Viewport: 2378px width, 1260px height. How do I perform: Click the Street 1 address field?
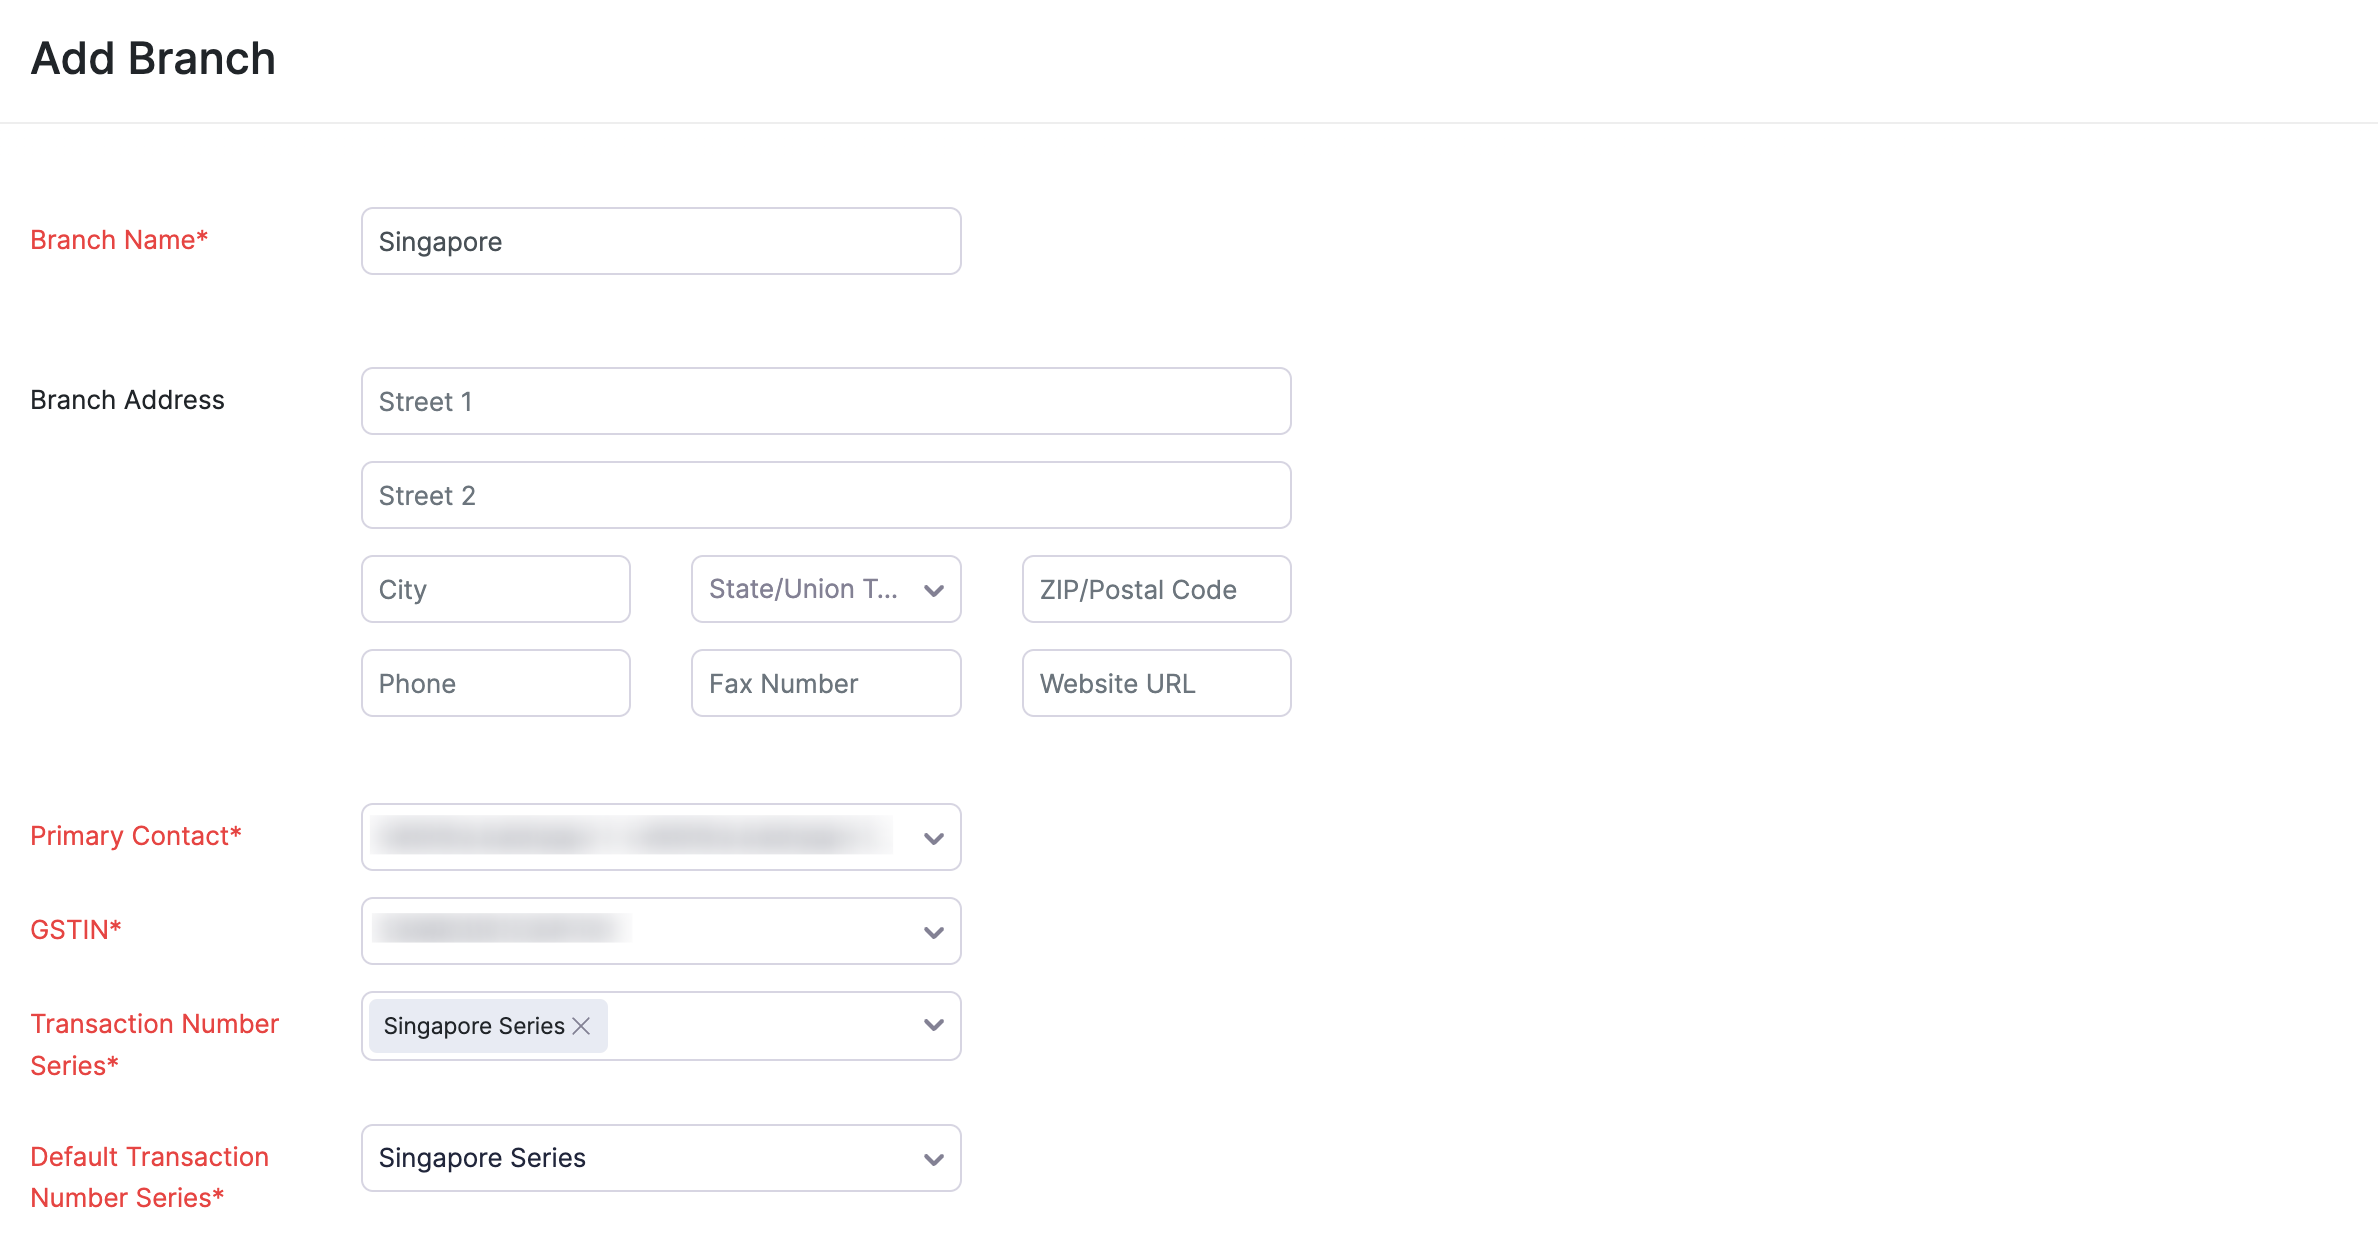[x=825, y=401]
